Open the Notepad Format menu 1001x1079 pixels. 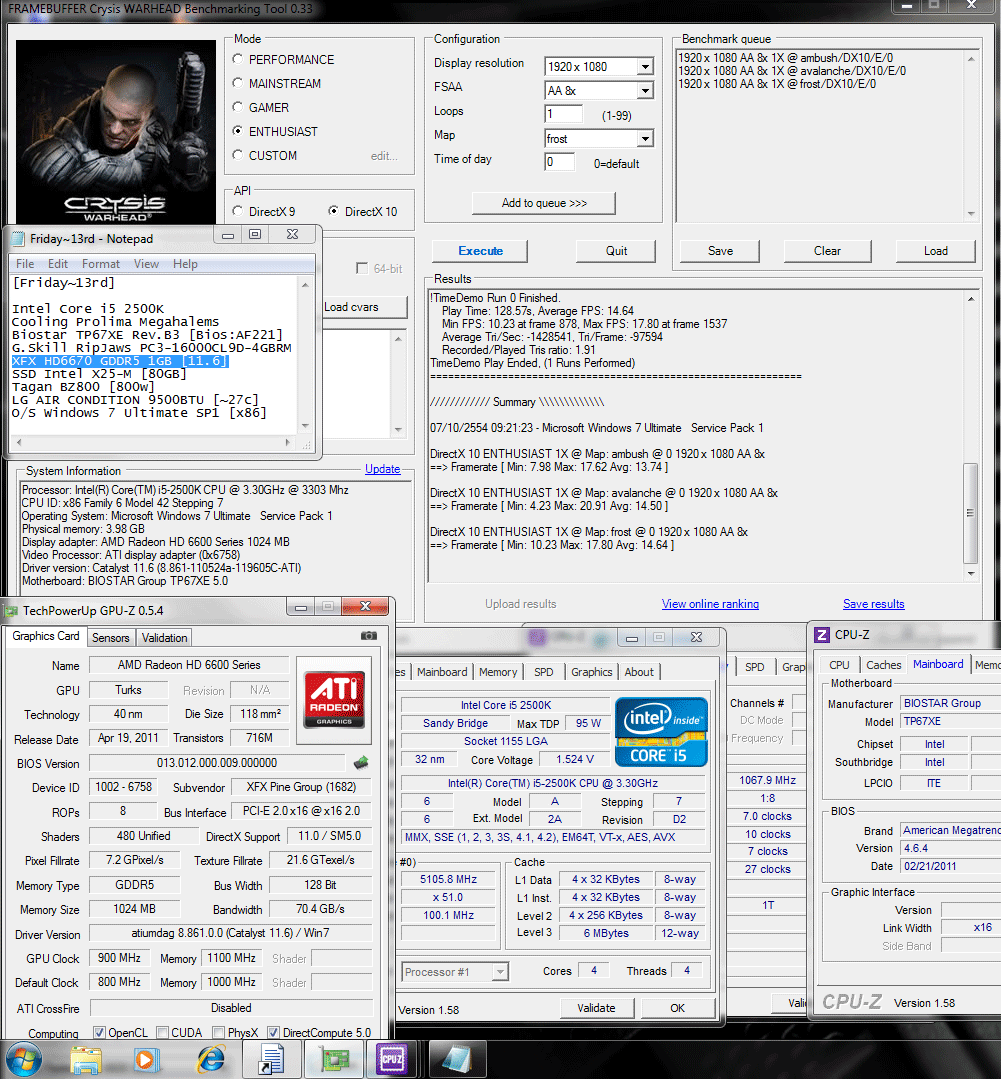[x=100, y=264]
